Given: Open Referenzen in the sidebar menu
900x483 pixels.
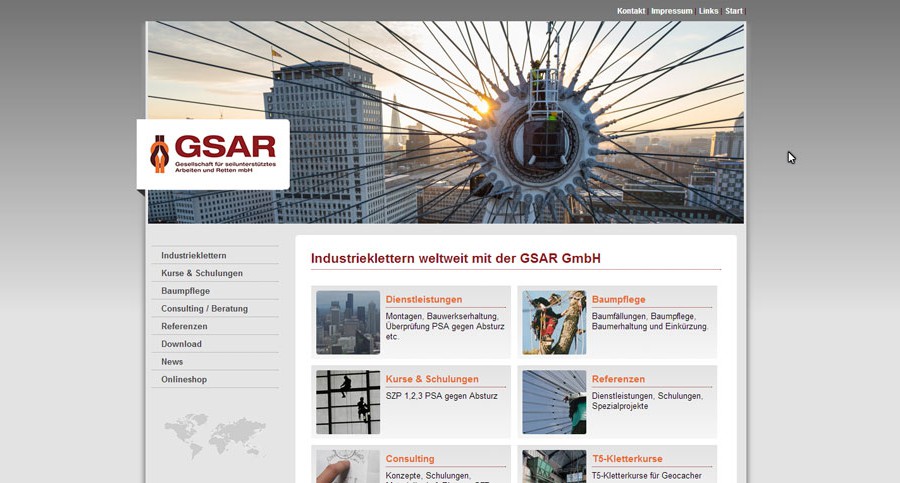Looking at the screenshot, I should coord(184,326).
